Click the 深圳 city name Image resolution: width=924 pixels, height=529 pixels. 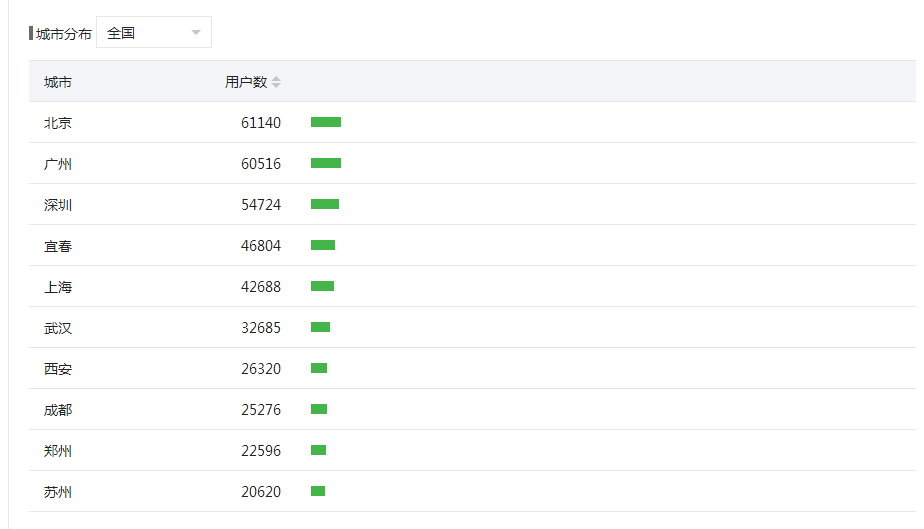pos(58,205)
